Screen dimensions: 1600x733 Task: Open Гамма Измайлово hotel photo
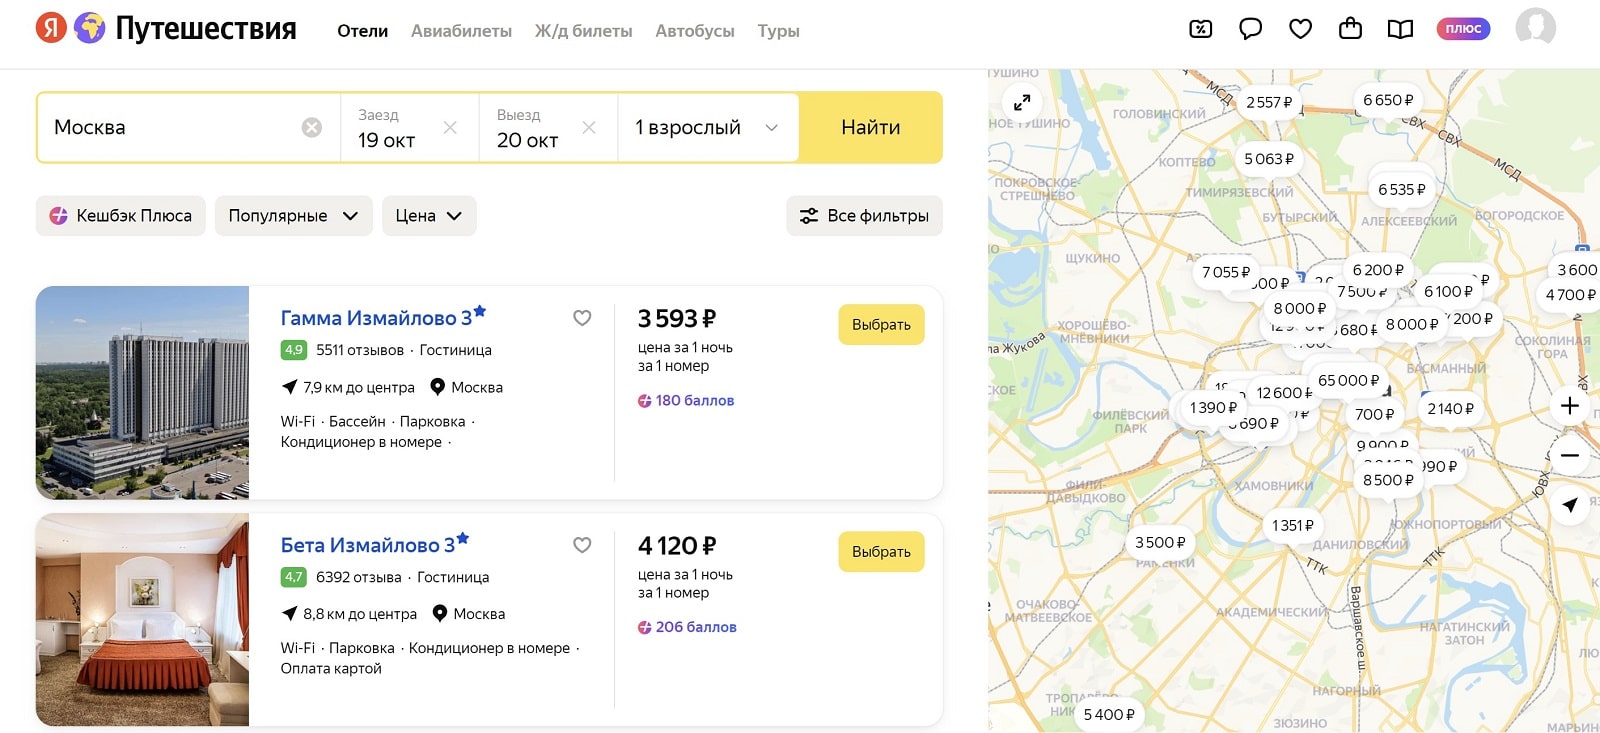(x=142, y=393)
